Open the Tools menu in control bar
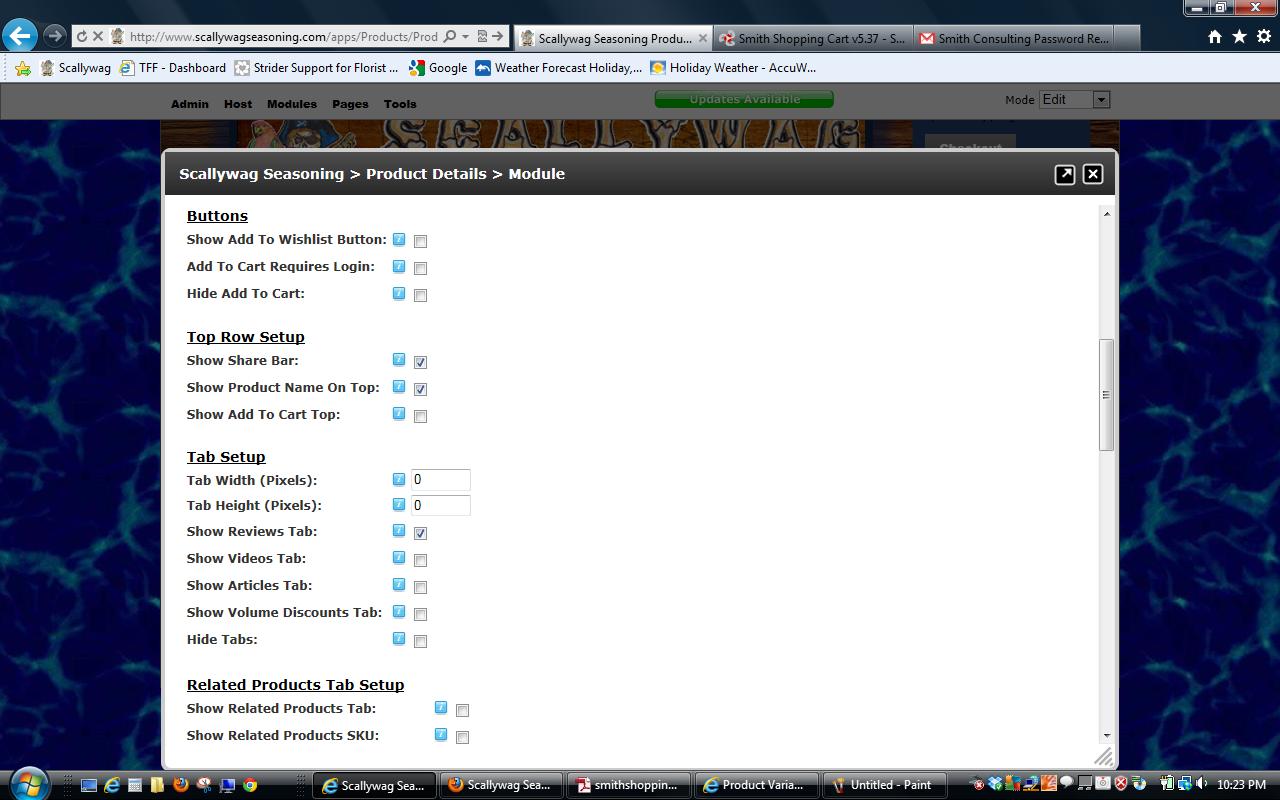Screen dimensions: 1280x800 coord(400,104)
